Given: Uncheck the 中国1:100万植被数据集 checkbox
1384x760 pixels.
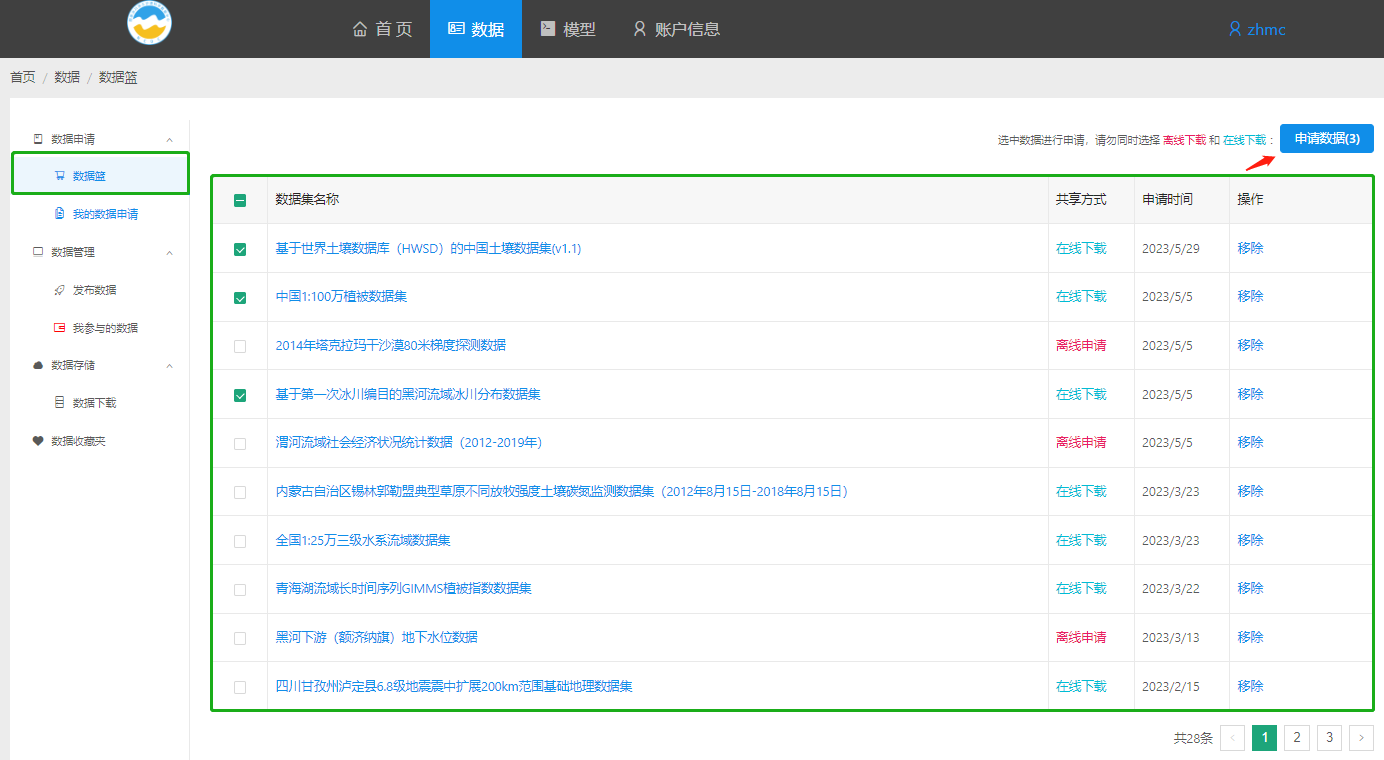Looking at the screenshot, I should (x=240, y=298).
